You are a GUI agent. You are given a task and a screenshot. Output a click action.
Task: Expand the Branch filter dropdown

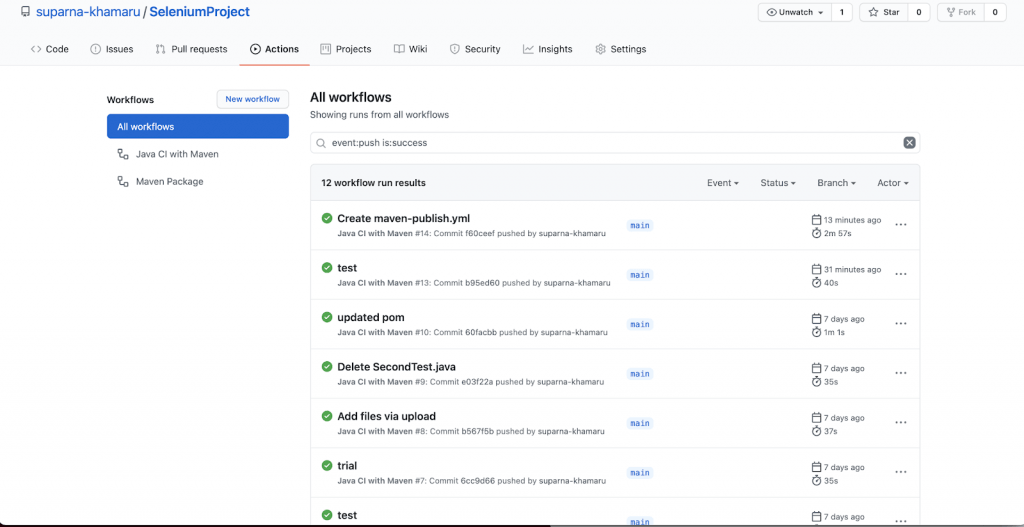(836, 183)
